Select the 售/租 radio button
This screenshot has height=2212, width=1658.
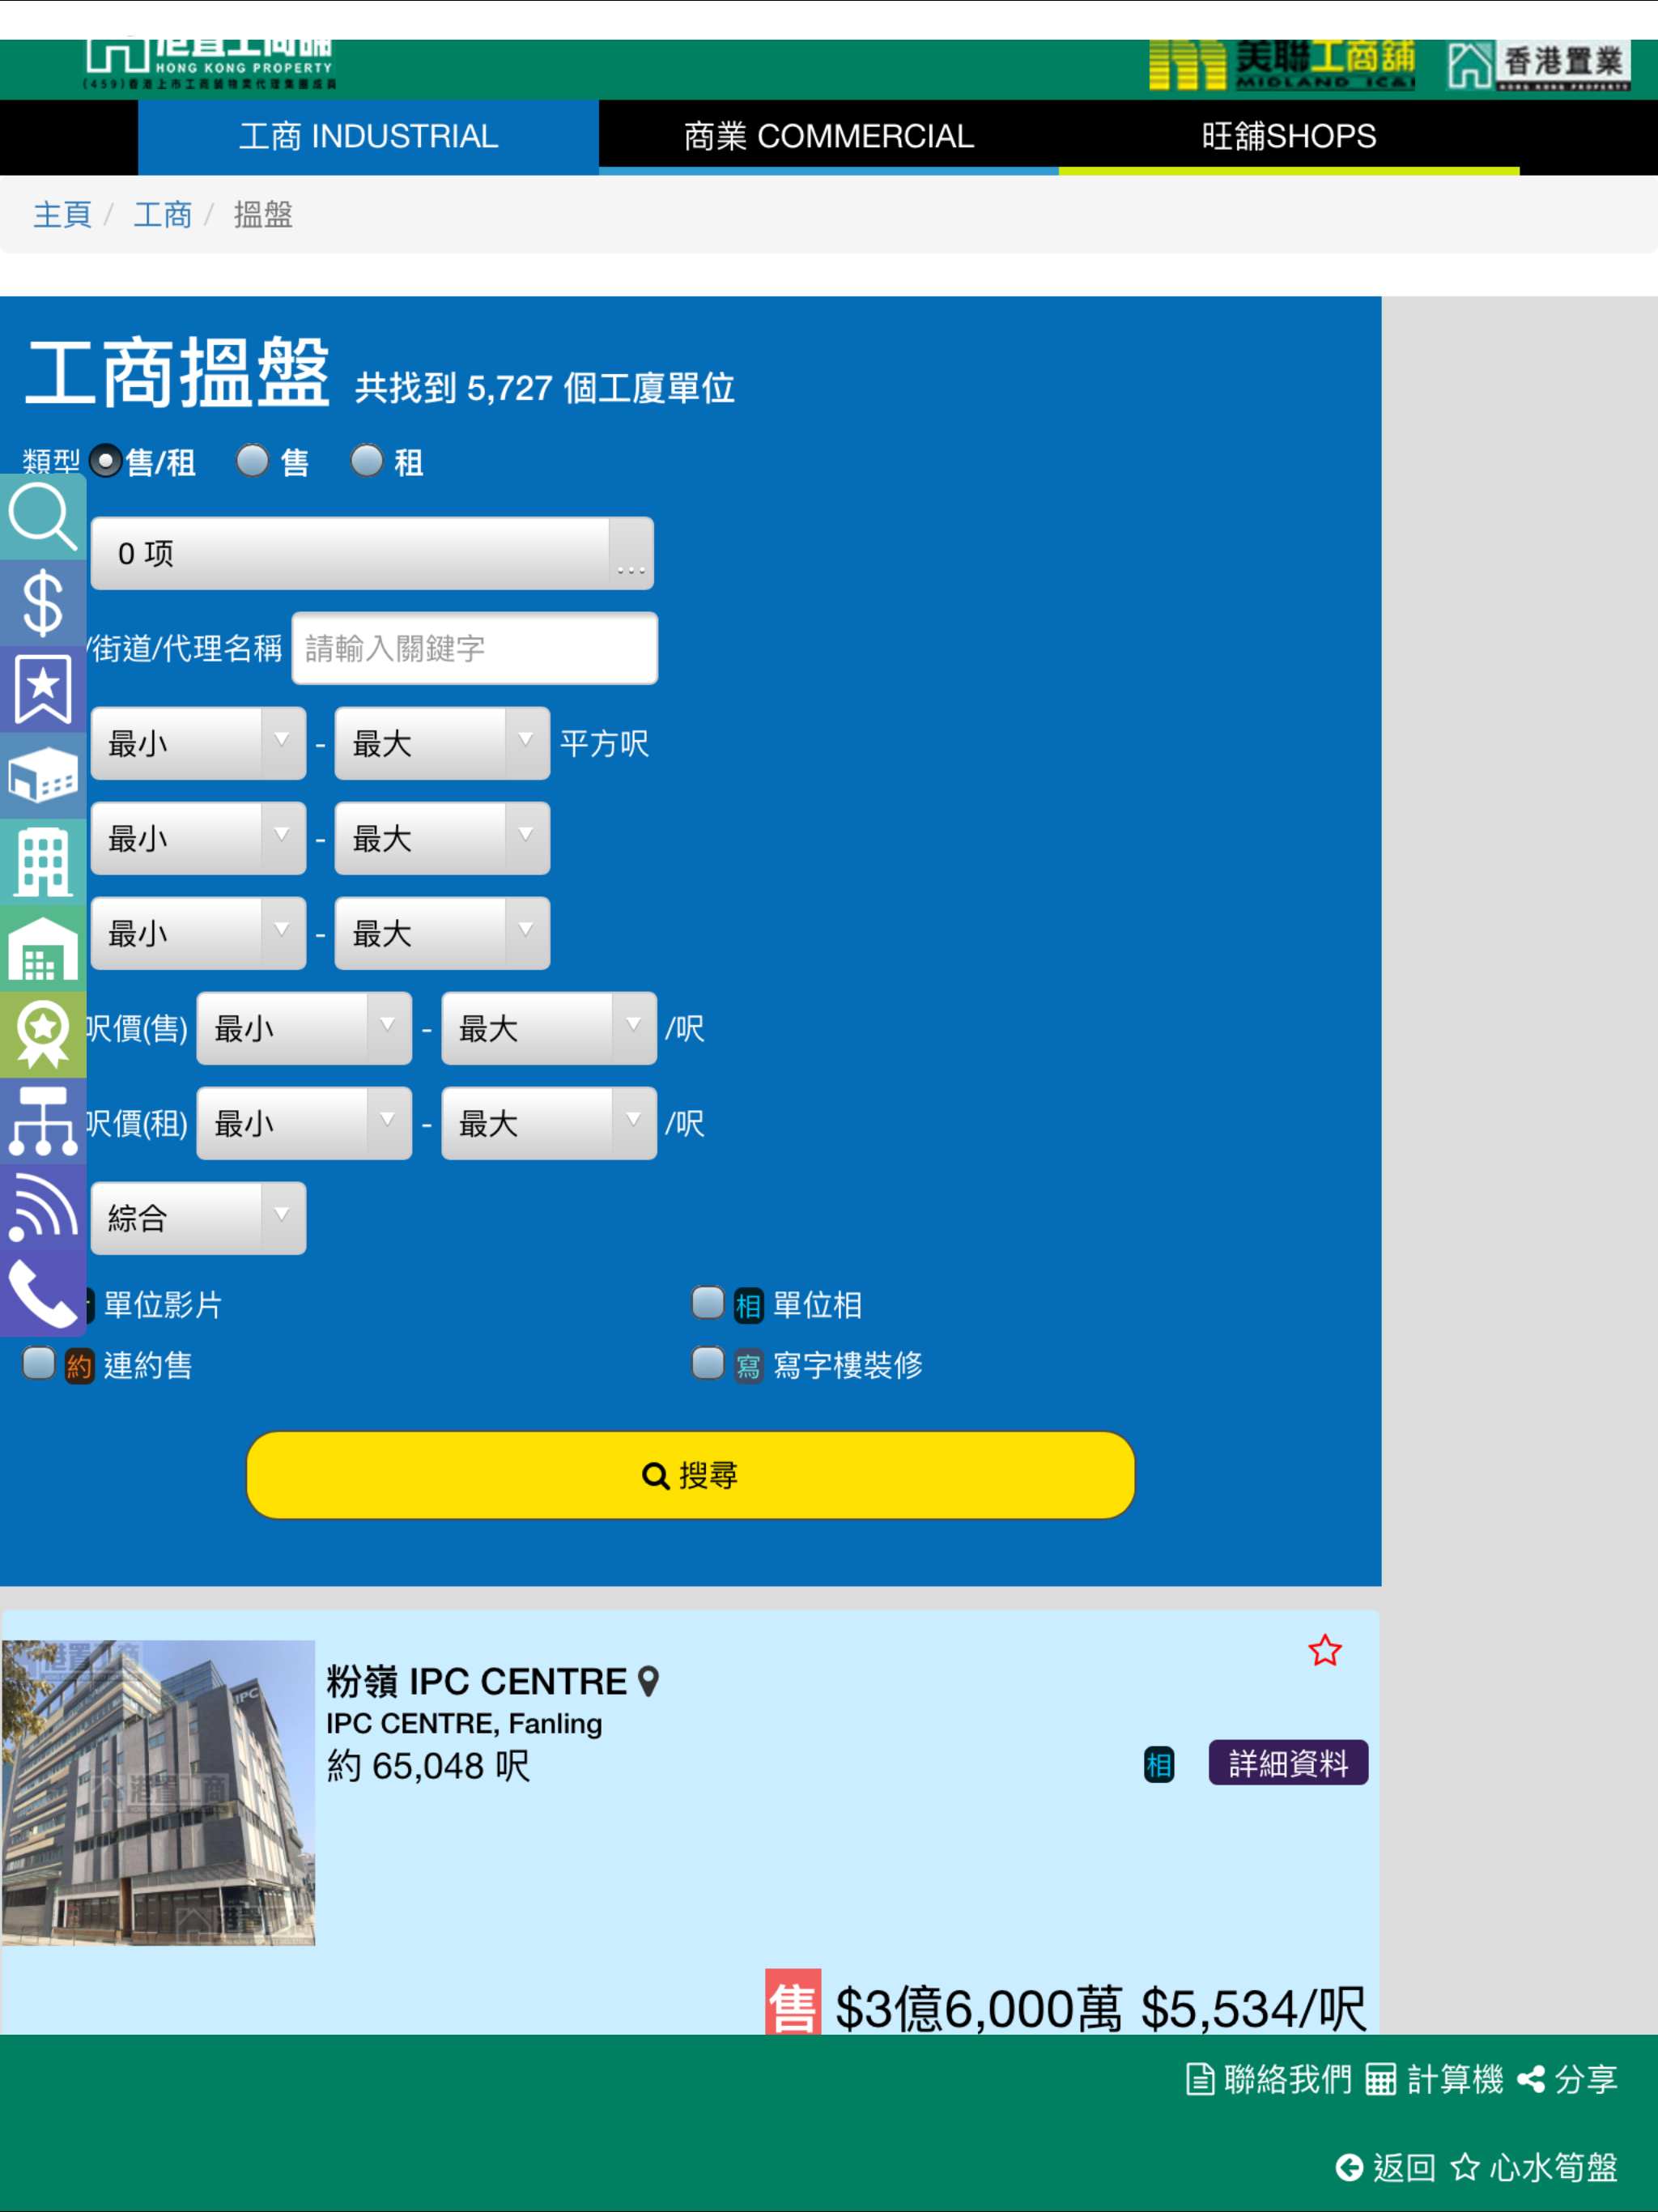105,461
